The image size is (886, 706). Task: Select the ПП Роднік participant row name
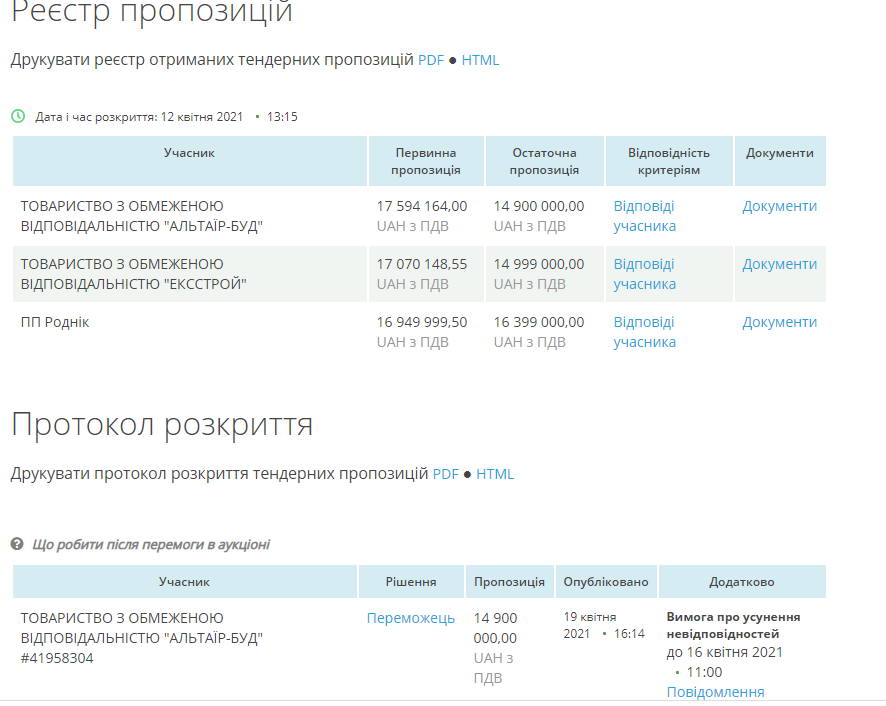pyautogui.click(x=55, y=322)
